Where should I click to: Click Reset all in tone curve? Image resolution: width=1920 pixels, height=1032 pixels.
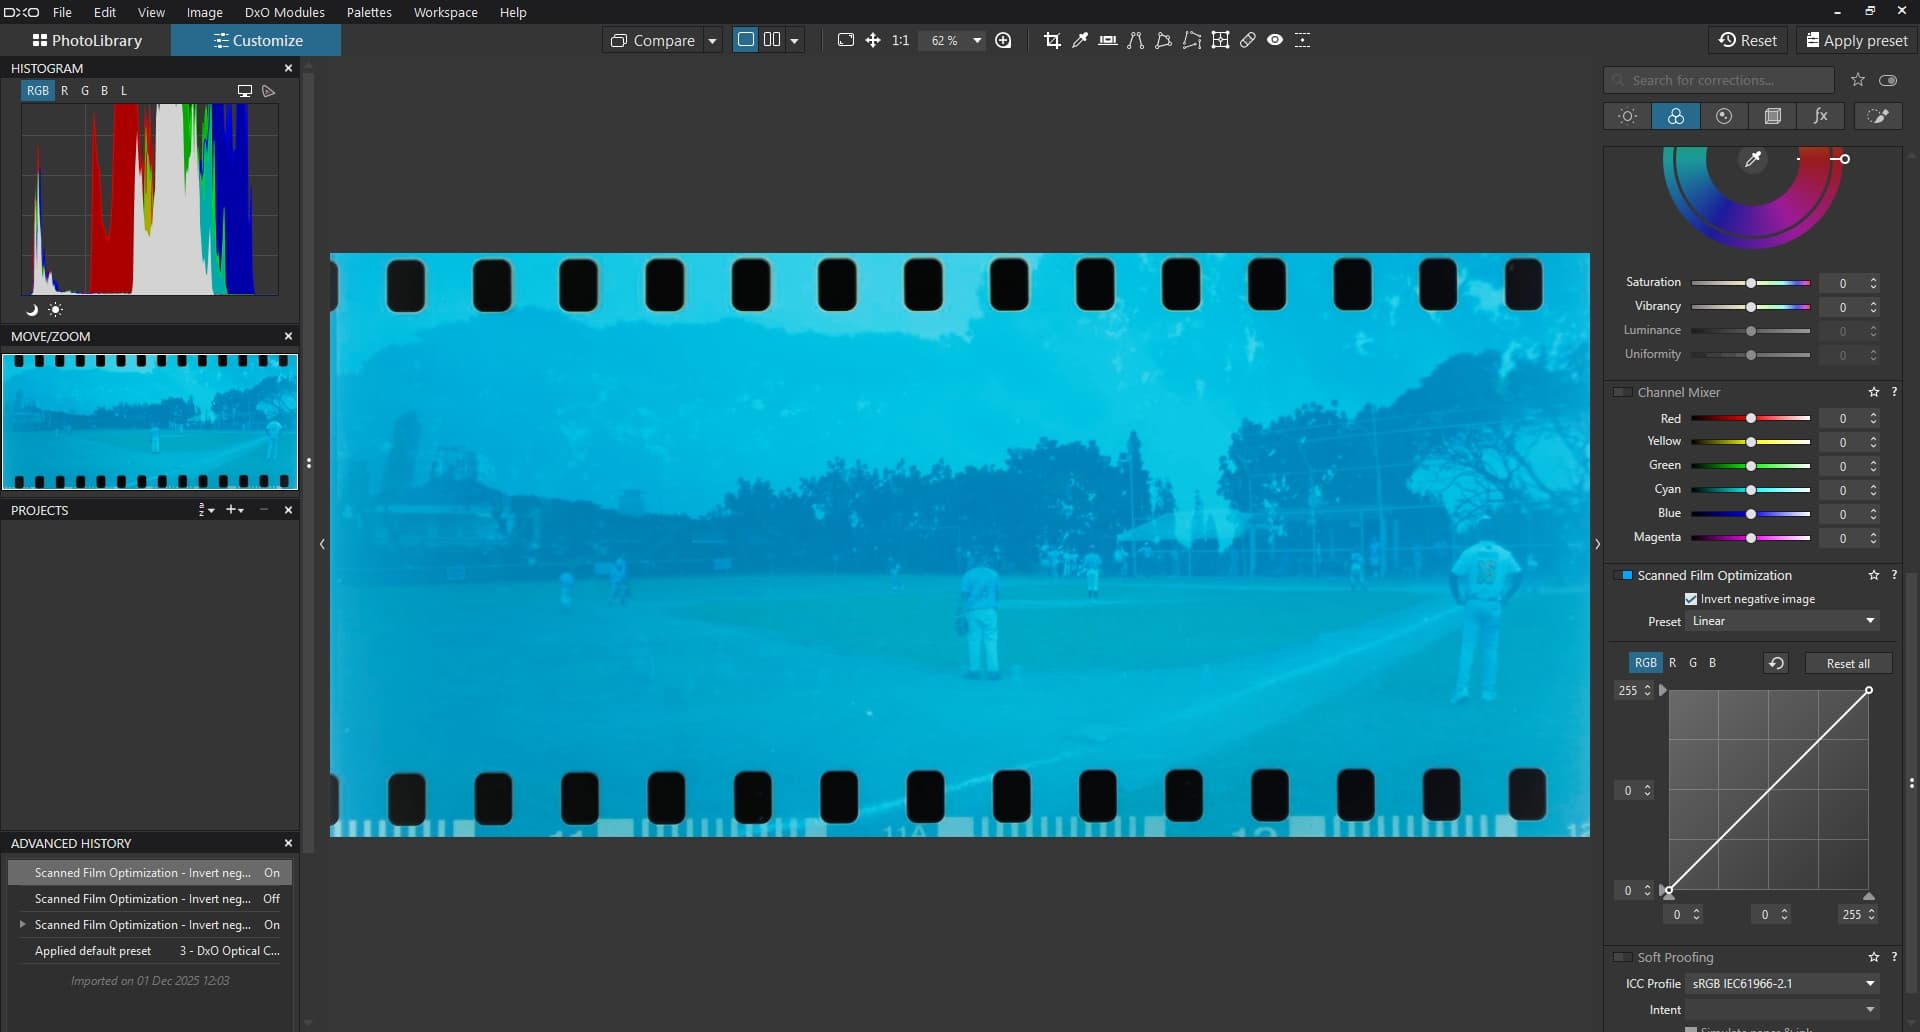pos(1847,664)
